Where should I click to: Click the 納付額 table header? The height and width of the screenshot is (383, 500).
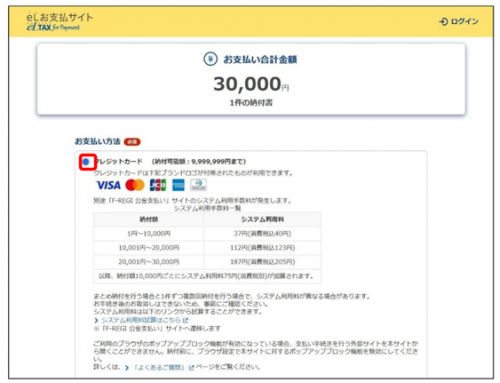tap(149, 219)
